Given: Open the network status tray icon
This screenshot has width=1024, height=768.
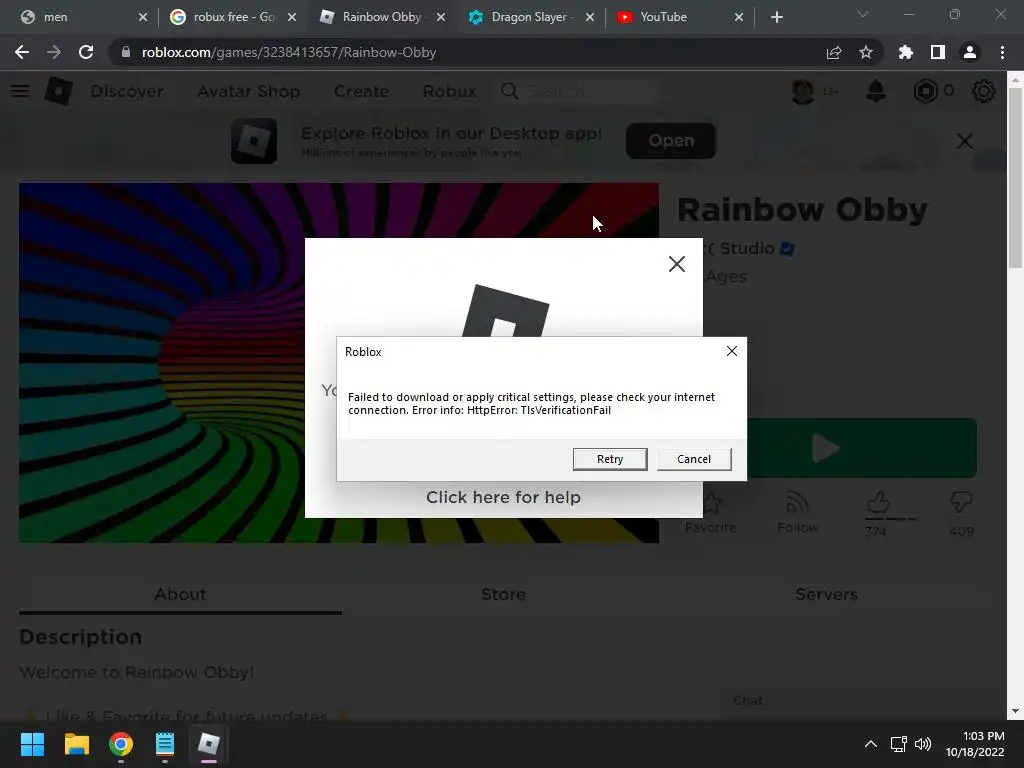Looking at the screenshot, I should coord(899,744).
